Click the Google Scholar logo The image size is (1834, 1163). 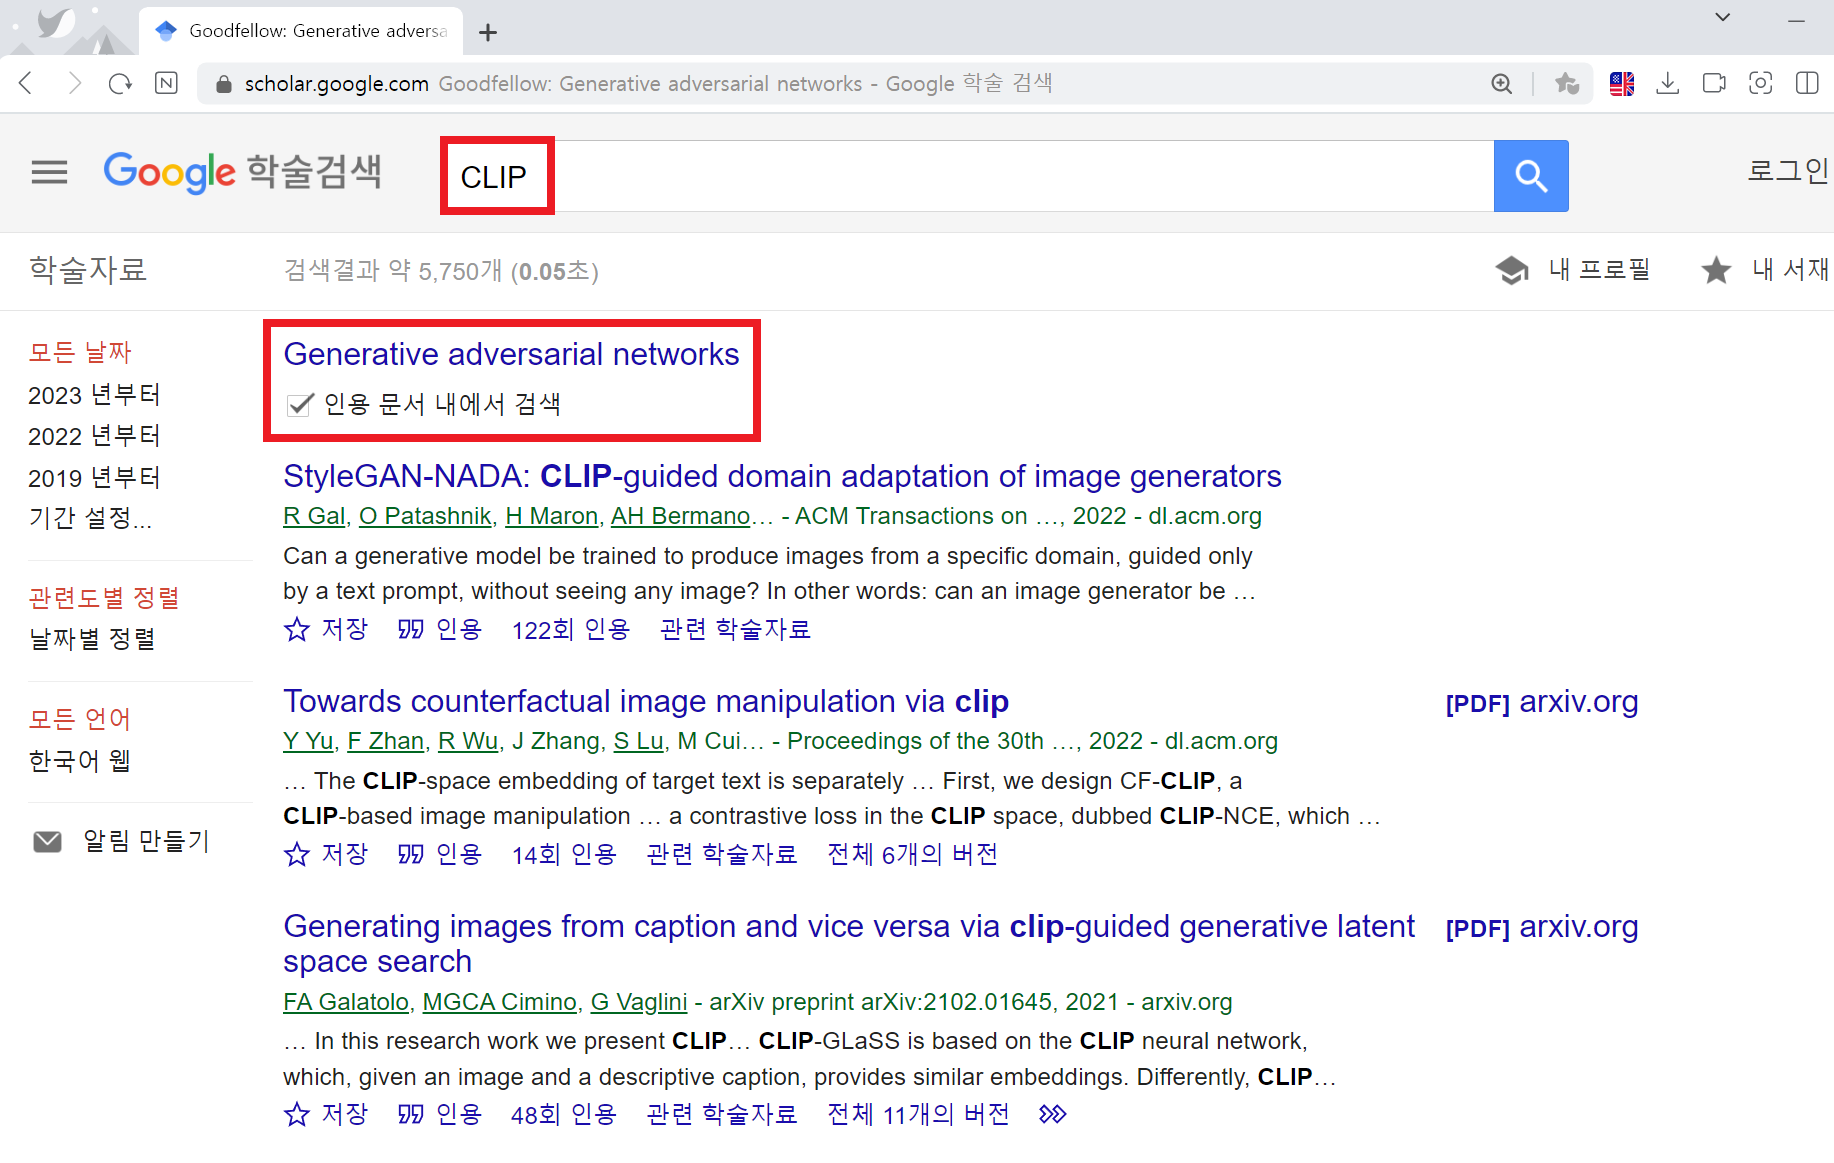(243, 173)
